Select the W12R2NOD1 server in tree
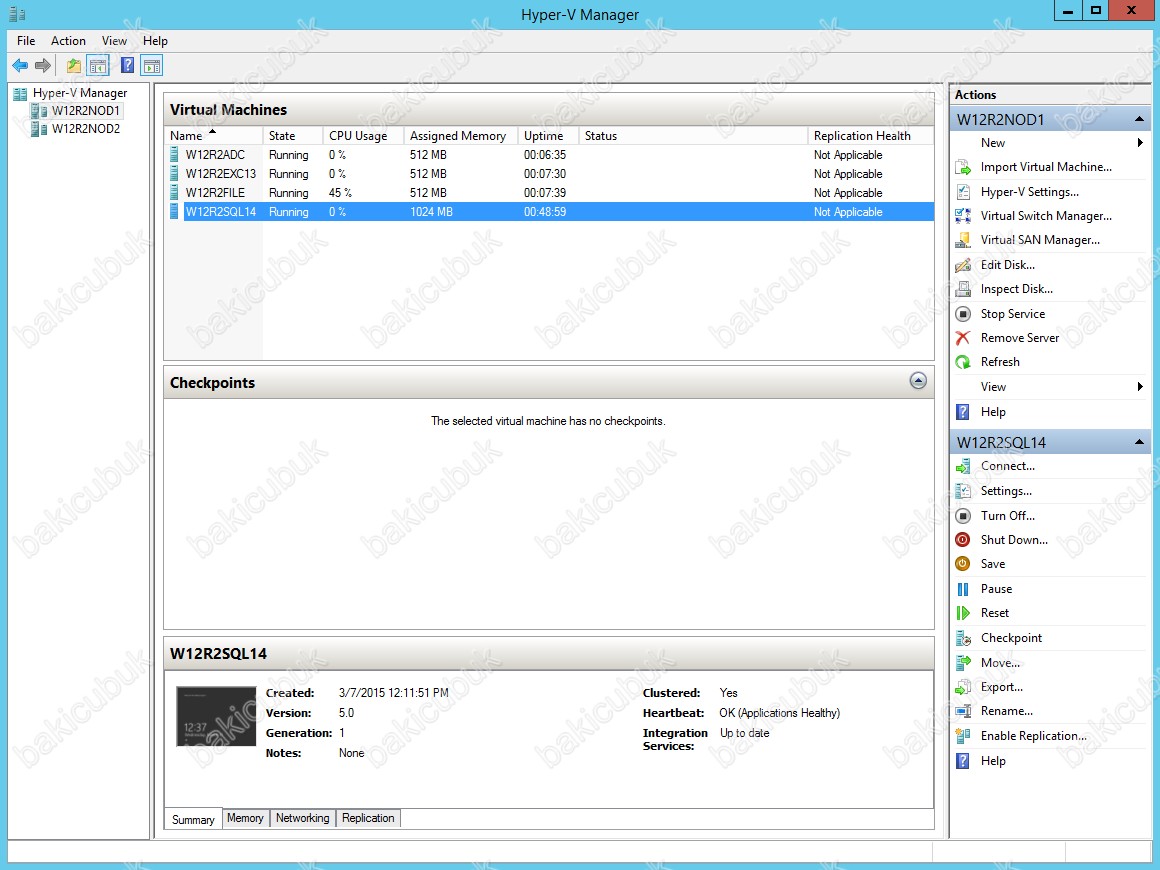The height and width of the screenshot is (870, 1160). pos(85,111)
